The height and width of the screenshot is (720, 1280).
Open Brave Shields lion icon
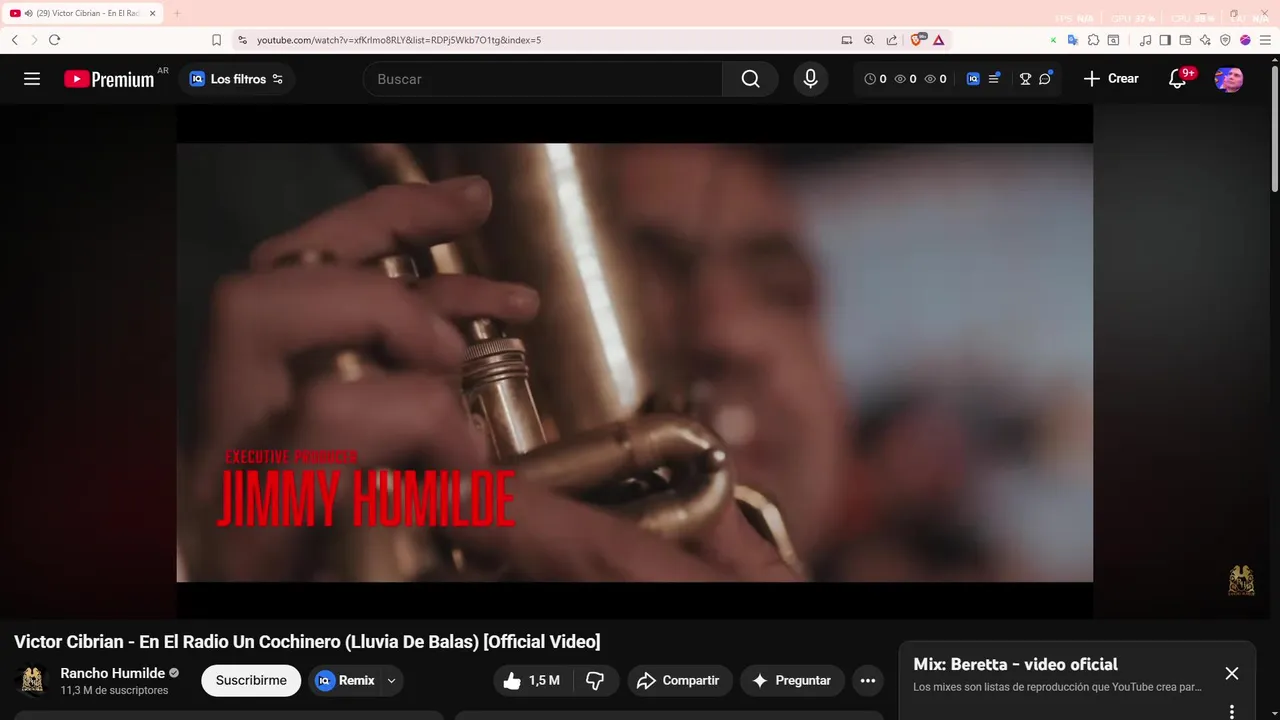point(917,40)
